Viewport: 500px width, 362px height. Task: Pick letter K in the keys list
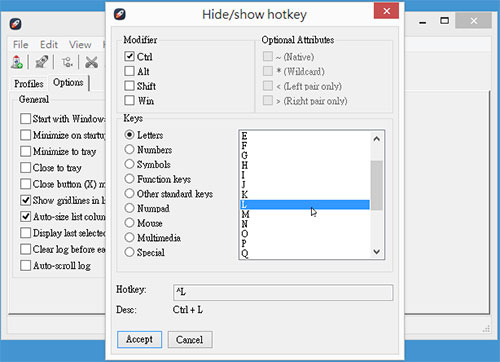pyautogui.click(x=305, y=194)
